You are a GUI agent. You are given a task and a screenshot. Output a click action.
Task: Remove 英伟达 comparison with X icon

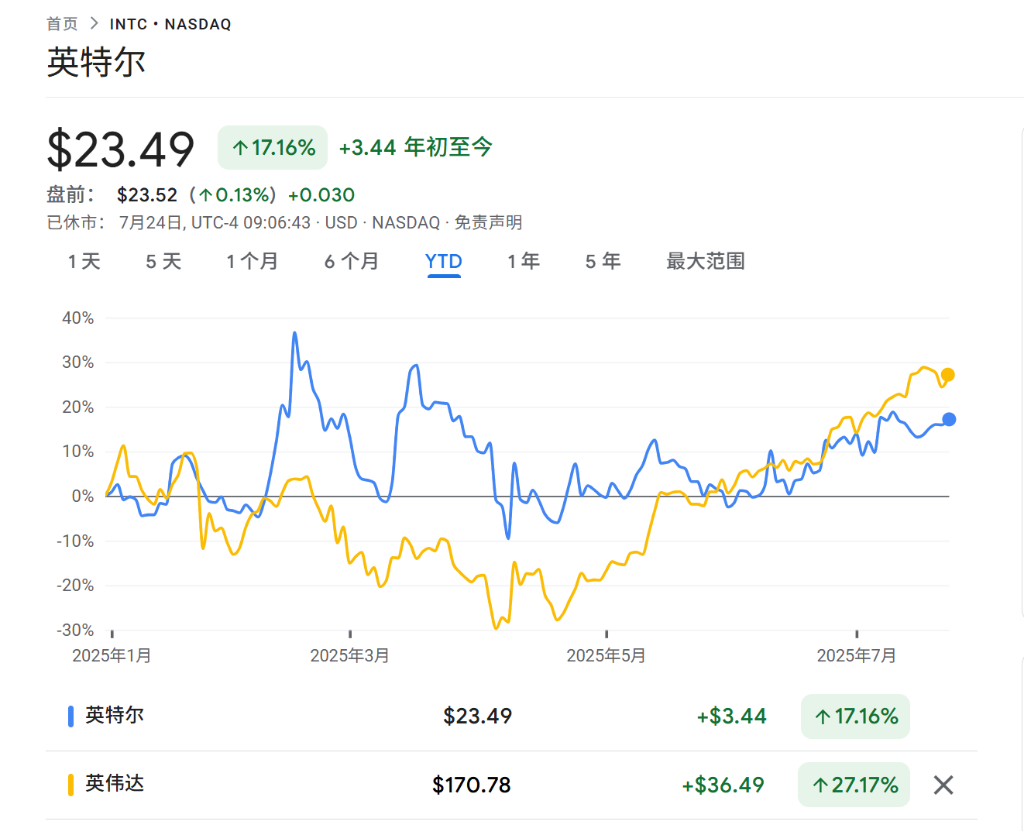point(943,785)
